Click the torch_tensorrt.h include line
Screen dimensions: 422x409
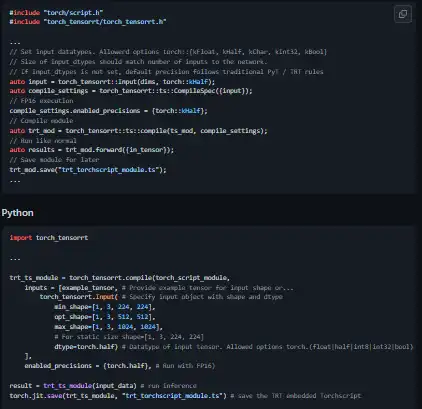tap(88, 22)
